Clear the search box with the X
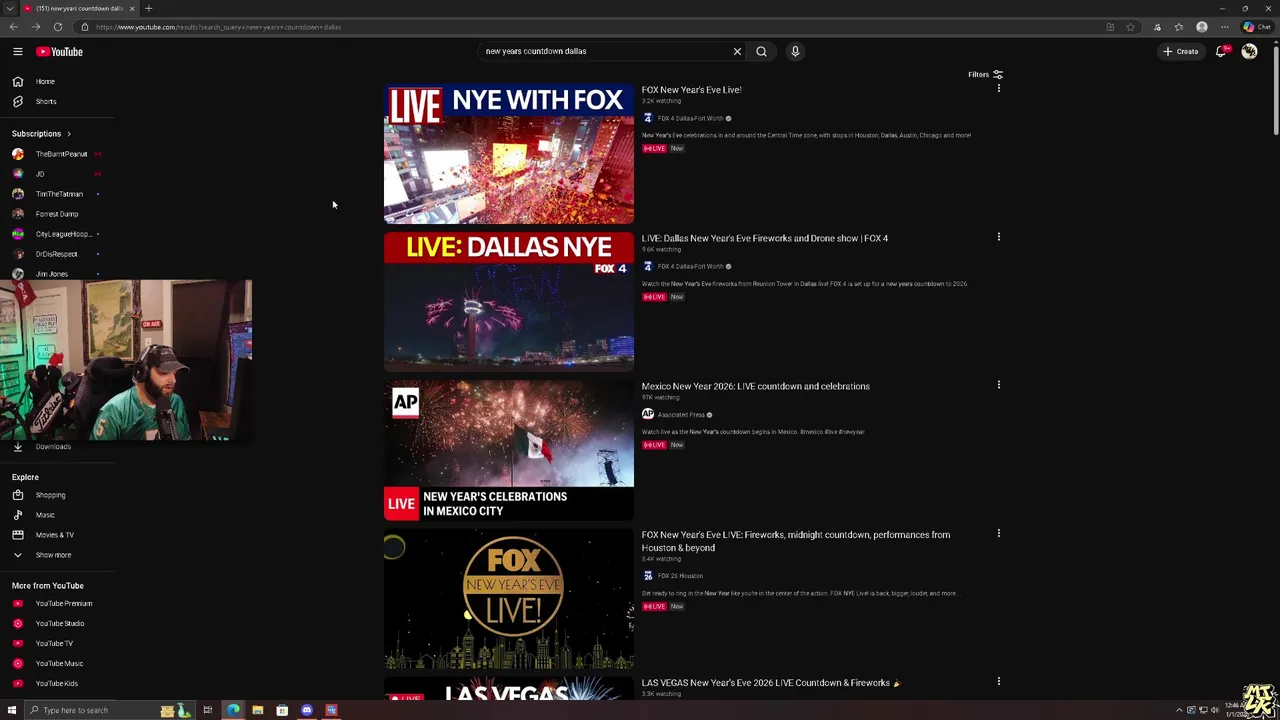The width and height of the screenshot is (1280, 720). coord(737,51)
